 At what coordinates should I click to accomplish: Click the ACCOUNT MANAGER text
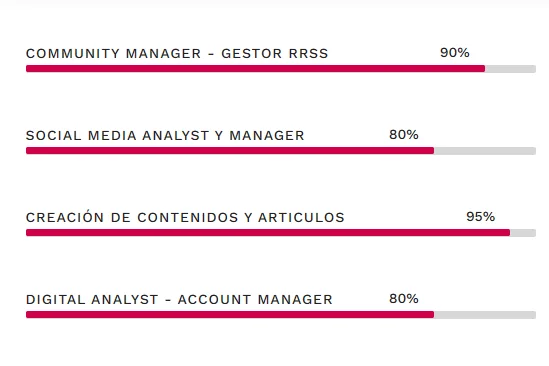pos(255,299)
